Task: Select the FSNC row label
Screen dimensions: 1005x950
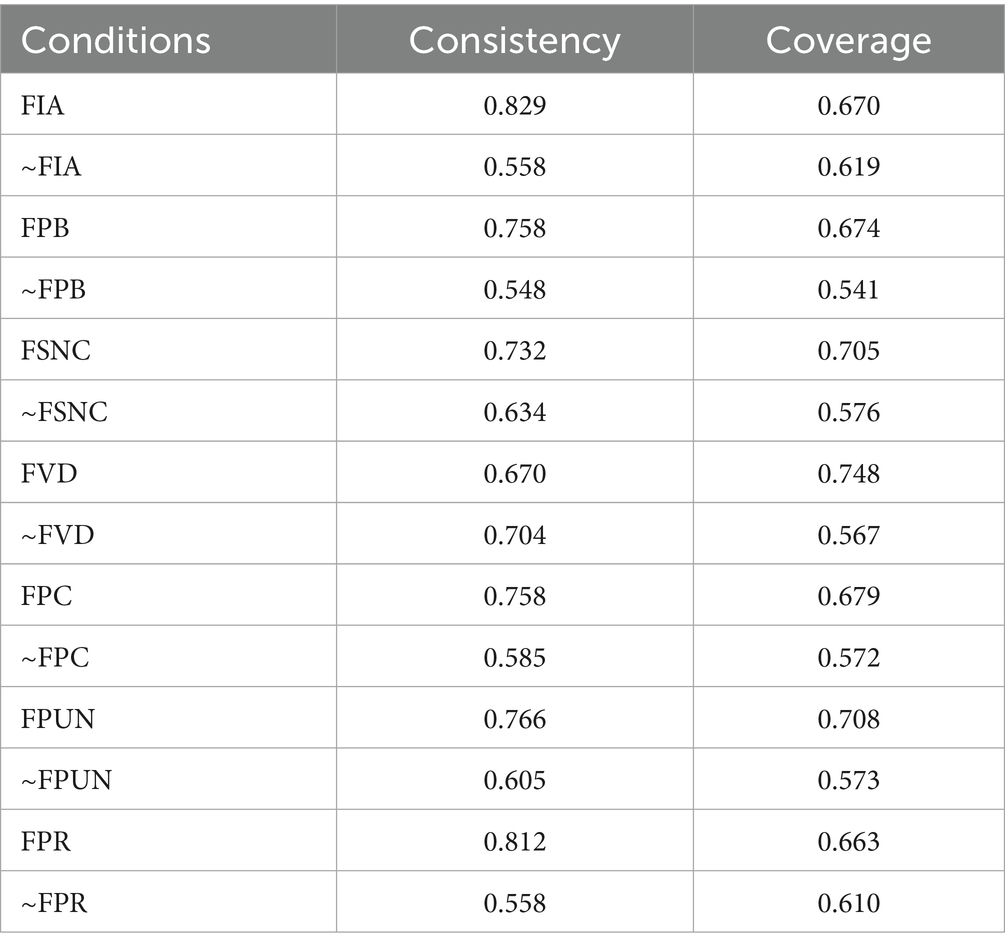Action: pos(52,351)
